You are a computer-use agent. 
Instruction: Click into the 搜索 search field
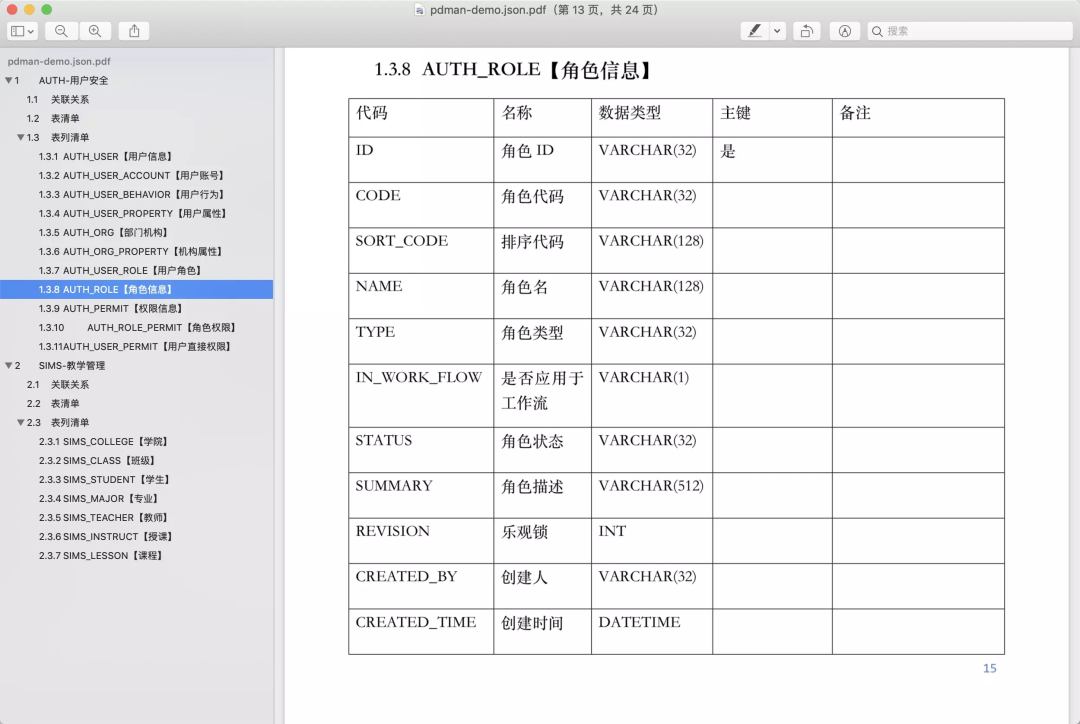click(975, 31)
